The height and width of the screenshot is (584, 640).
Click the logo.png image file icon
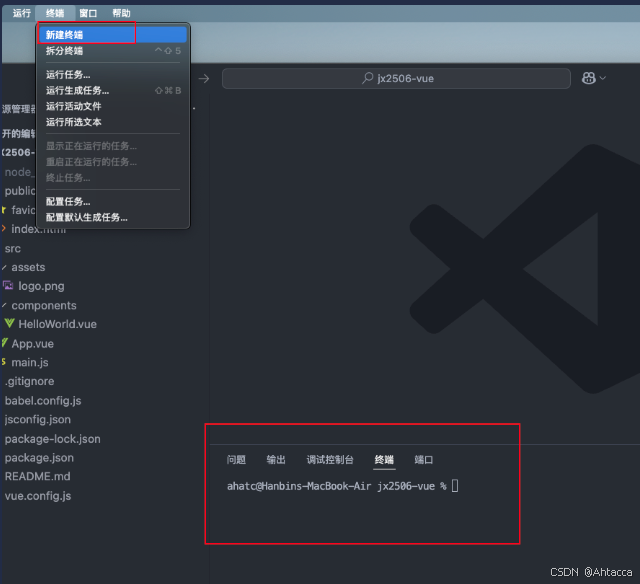tap(8, 286)
